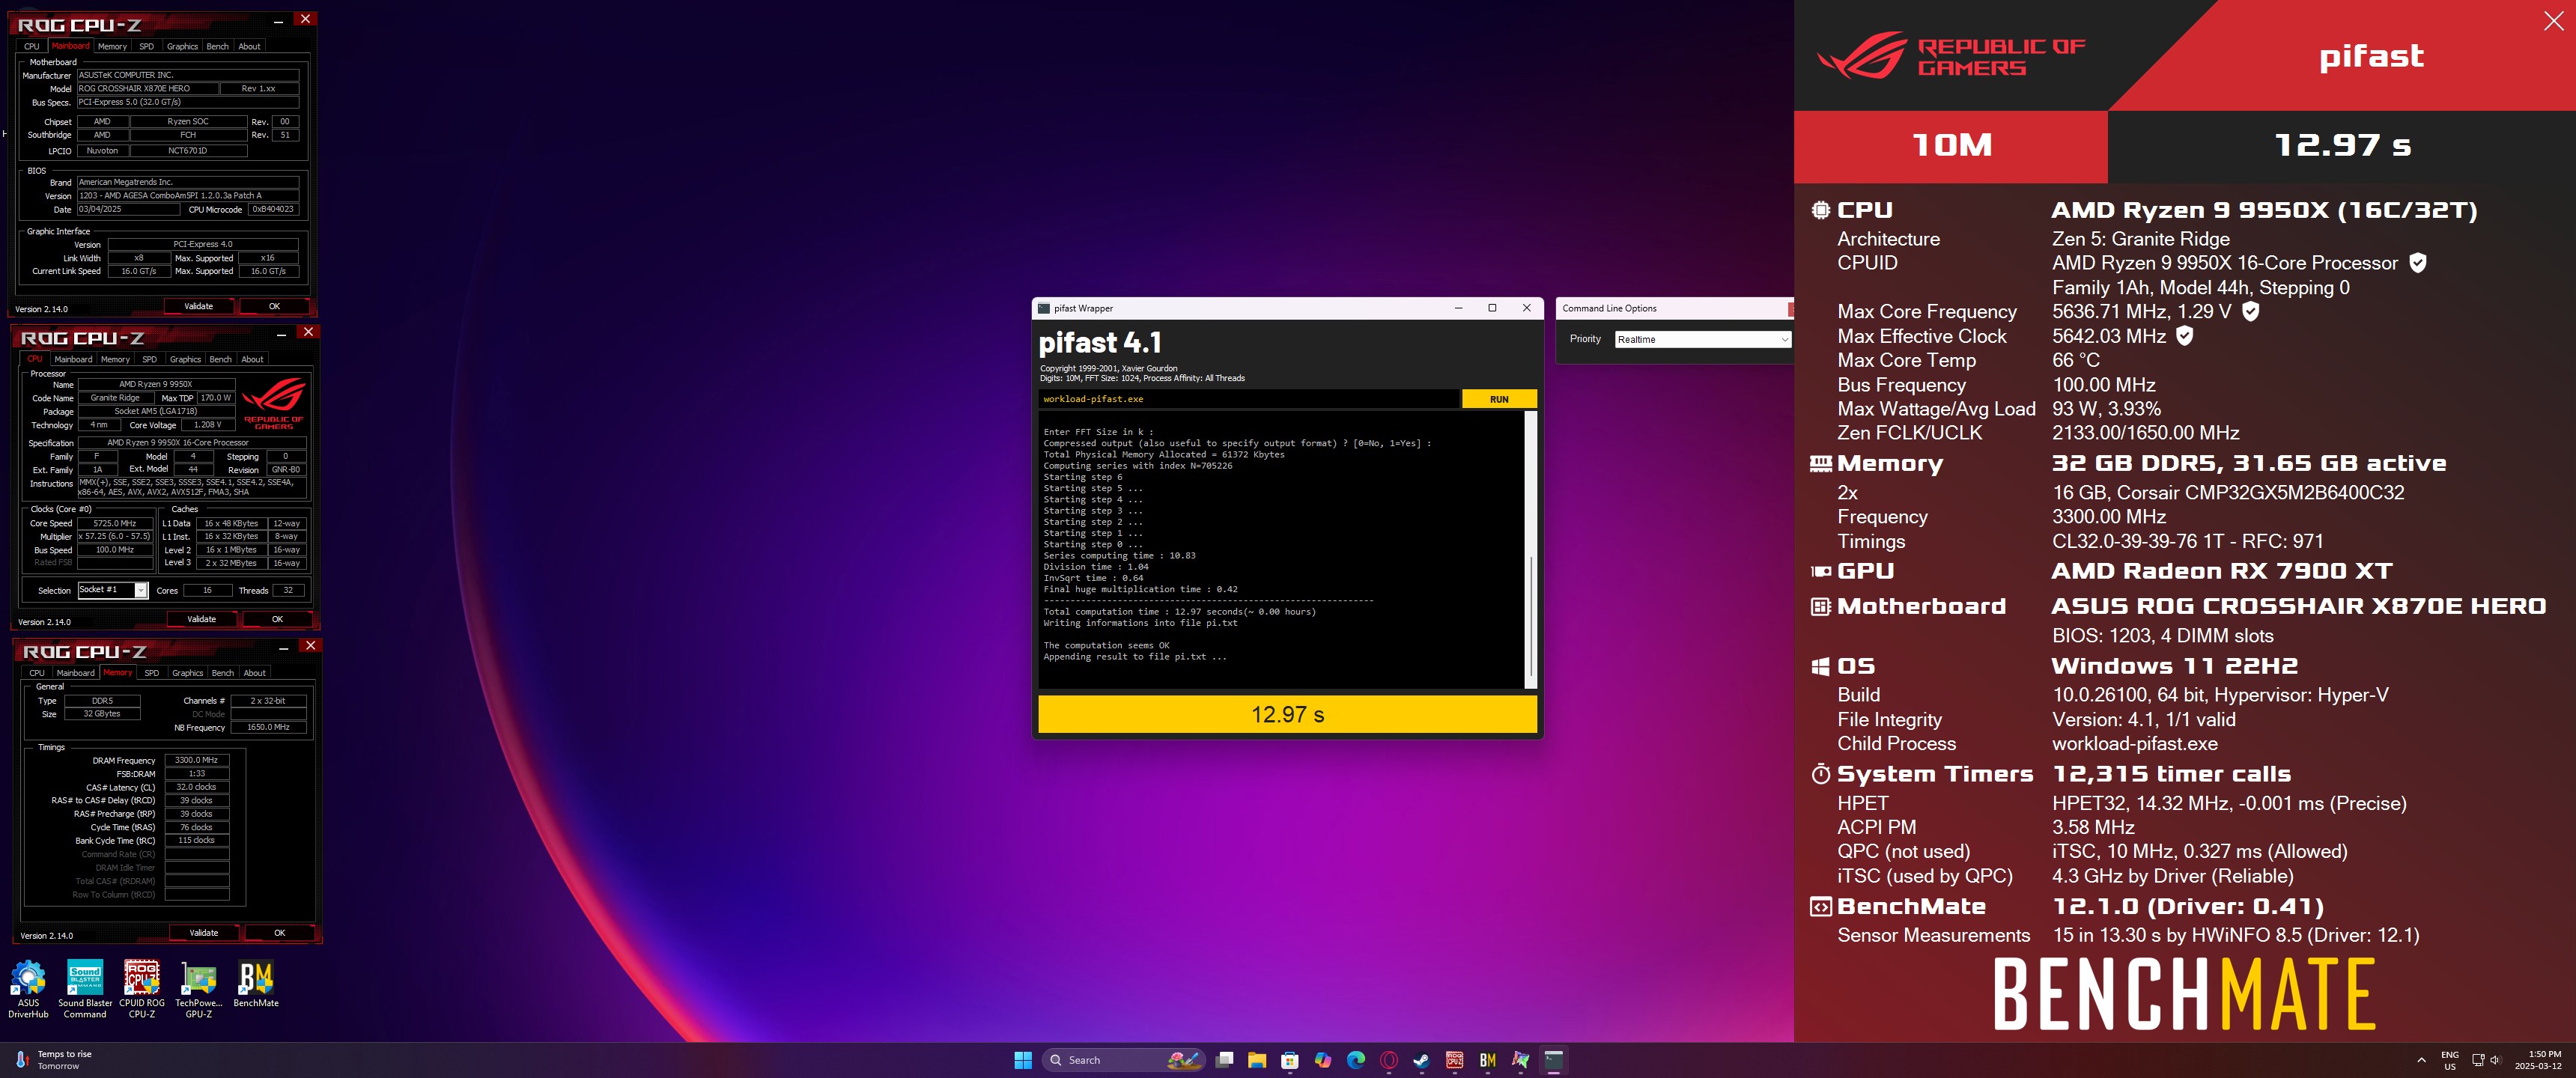2576x1078 pixels.
Task: Click the shield checkmark beside CPUID
Action: 2417,263
